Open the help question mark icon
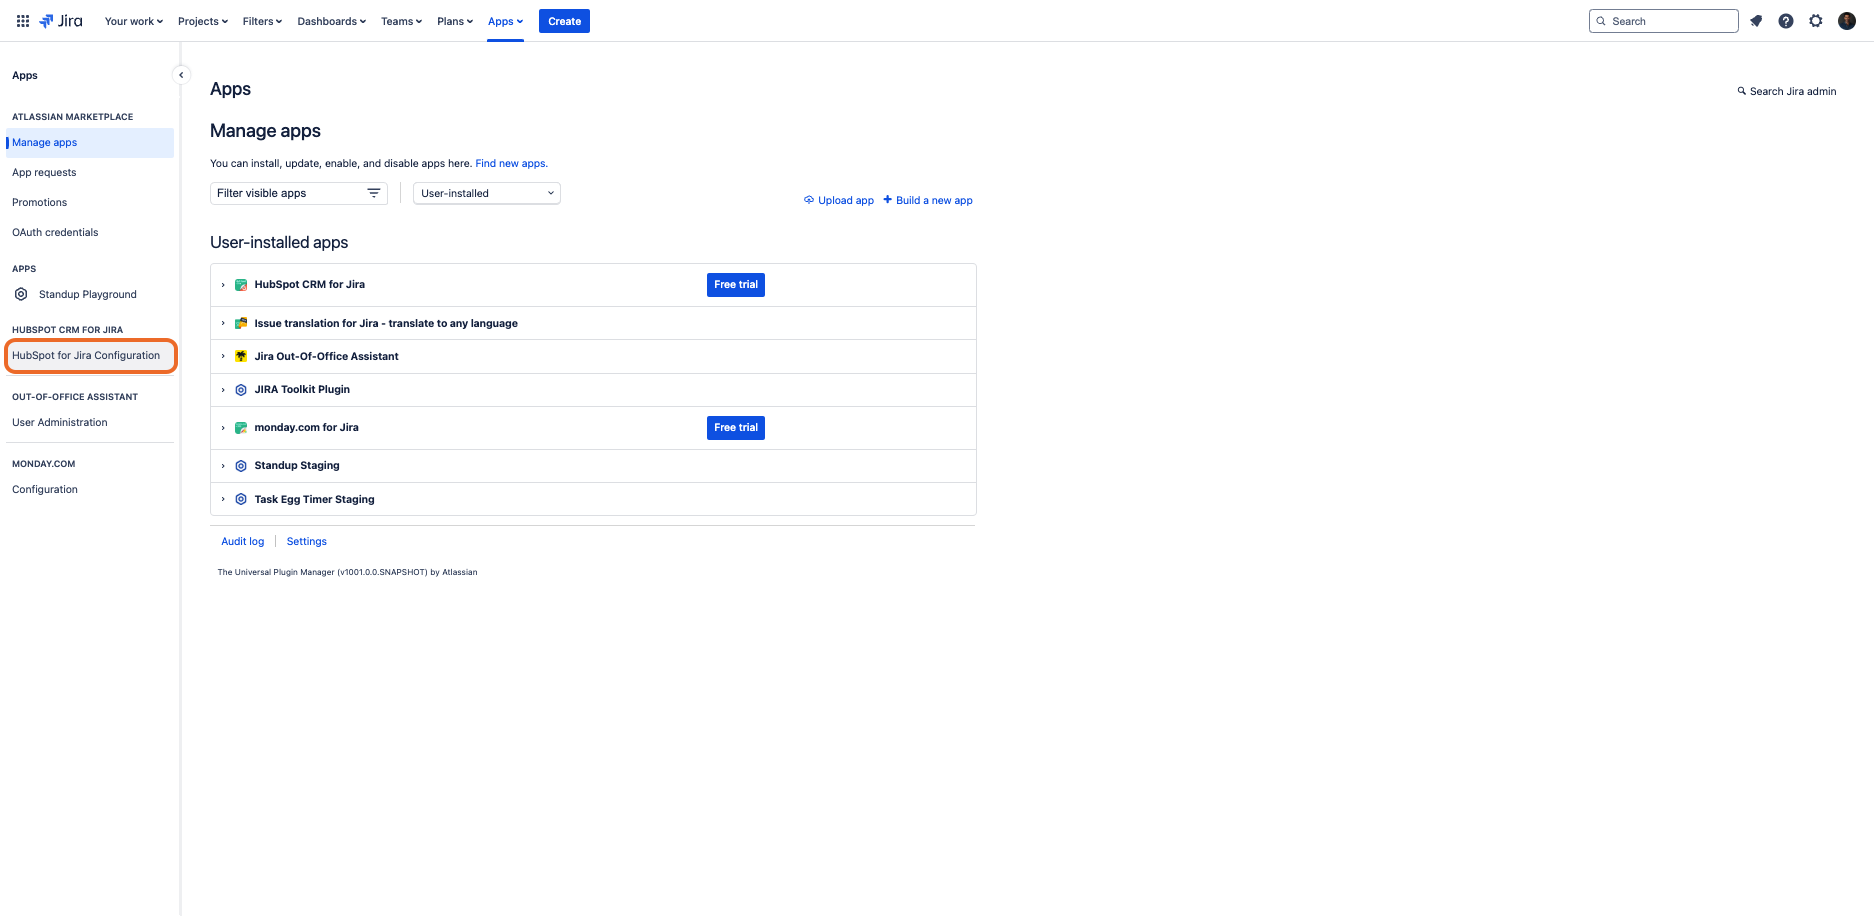The width and height of the screenshot is (1874, 916). [x=1786, y=21]
